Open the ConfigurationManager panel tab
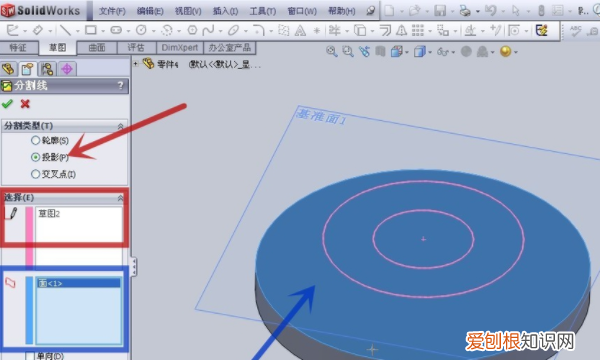This screenshot has height=360, width=600. 47,69
